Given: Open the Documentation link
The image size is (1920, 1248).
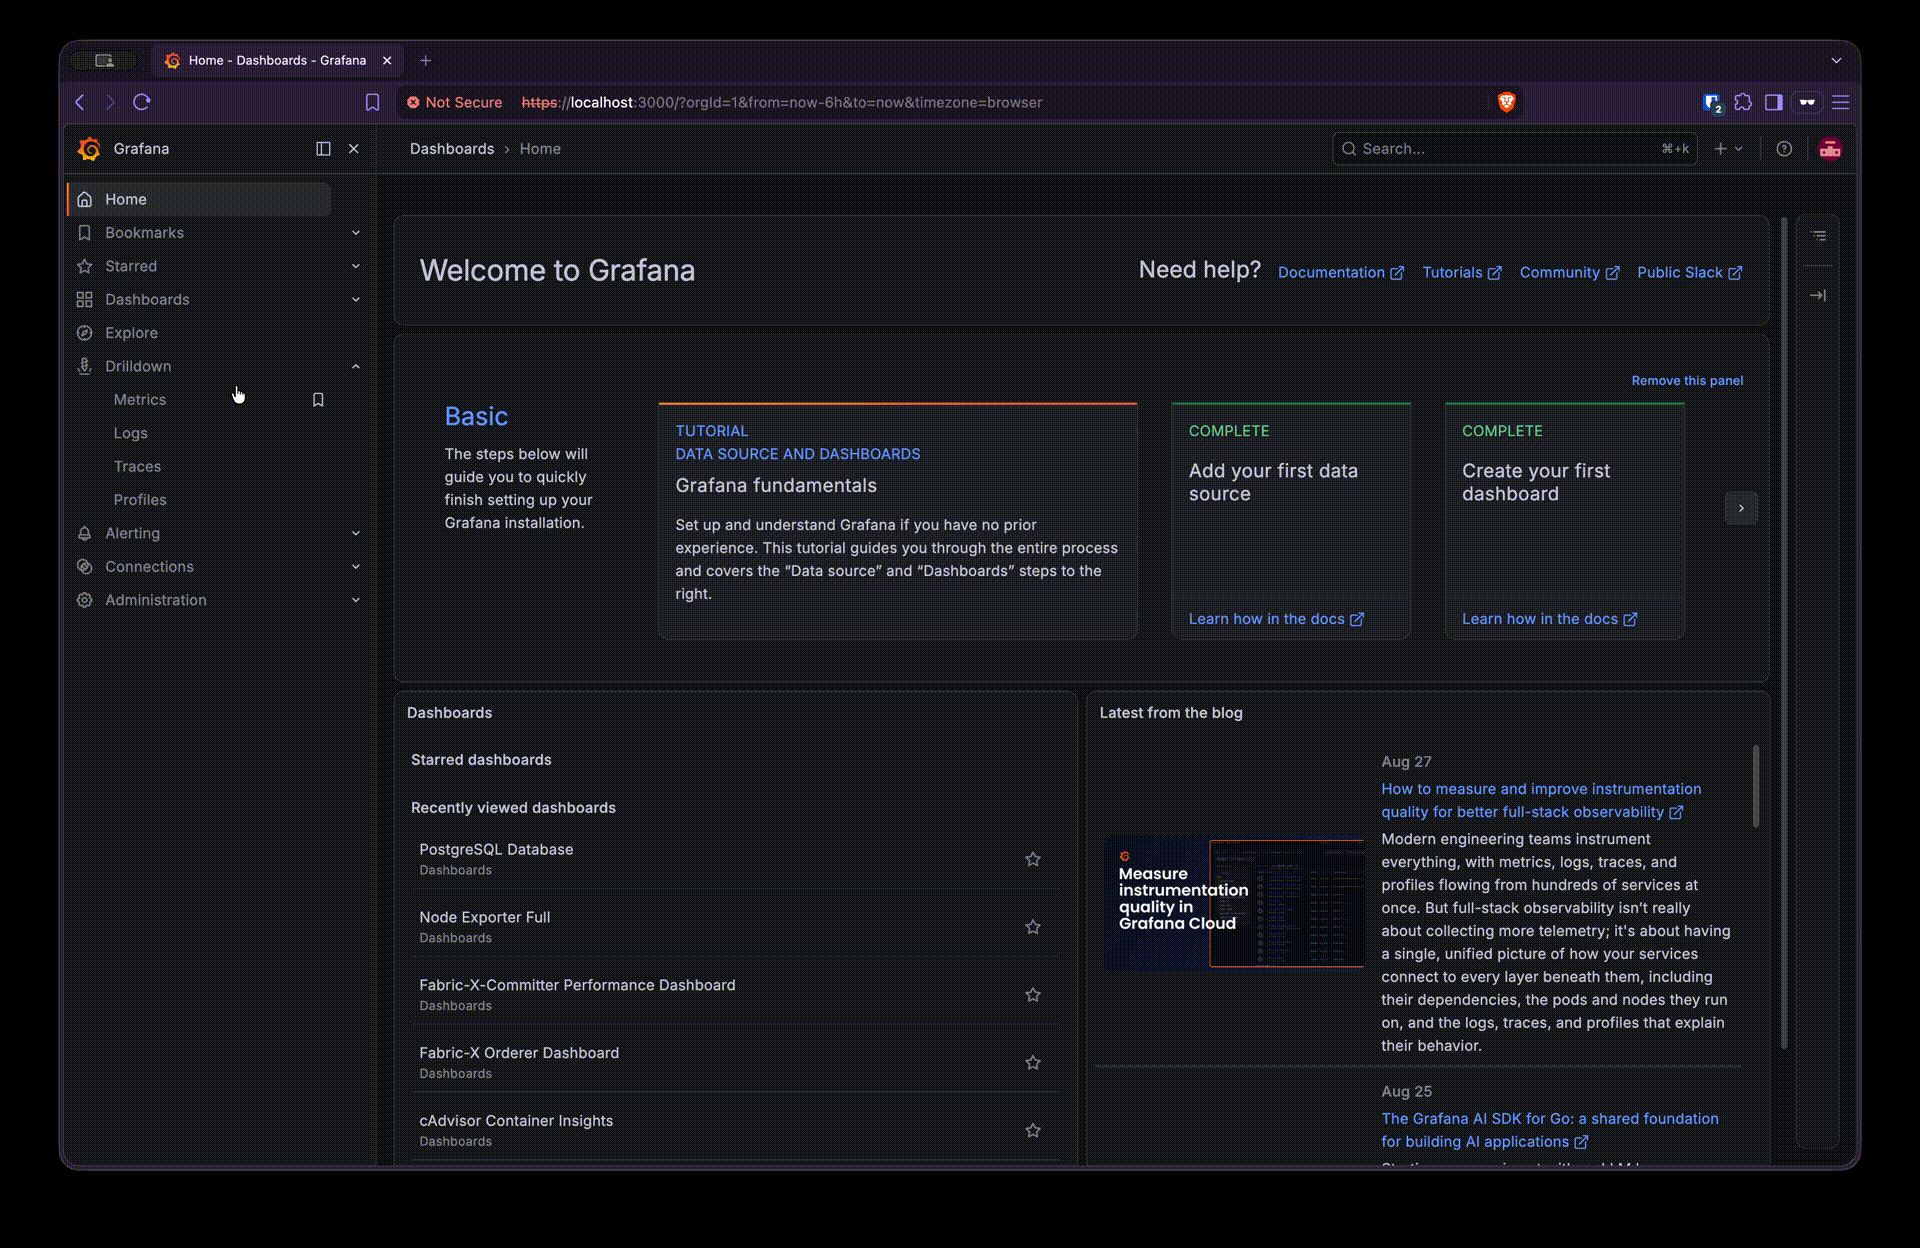Looking at the screenshot, I should [1341, 273].
